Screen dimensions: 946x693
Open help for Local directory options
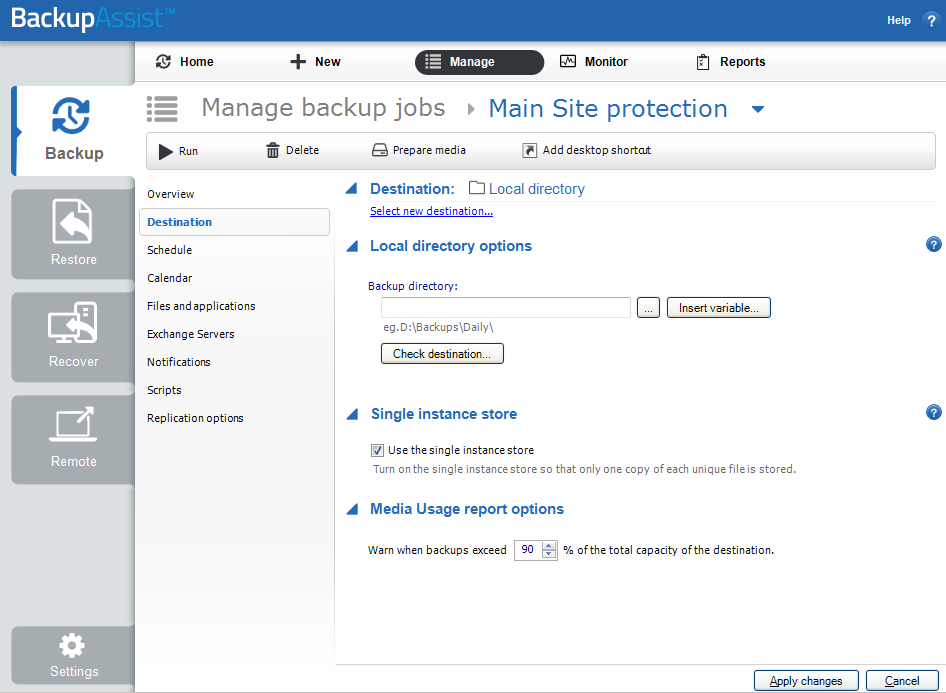(x=933, y=244)
